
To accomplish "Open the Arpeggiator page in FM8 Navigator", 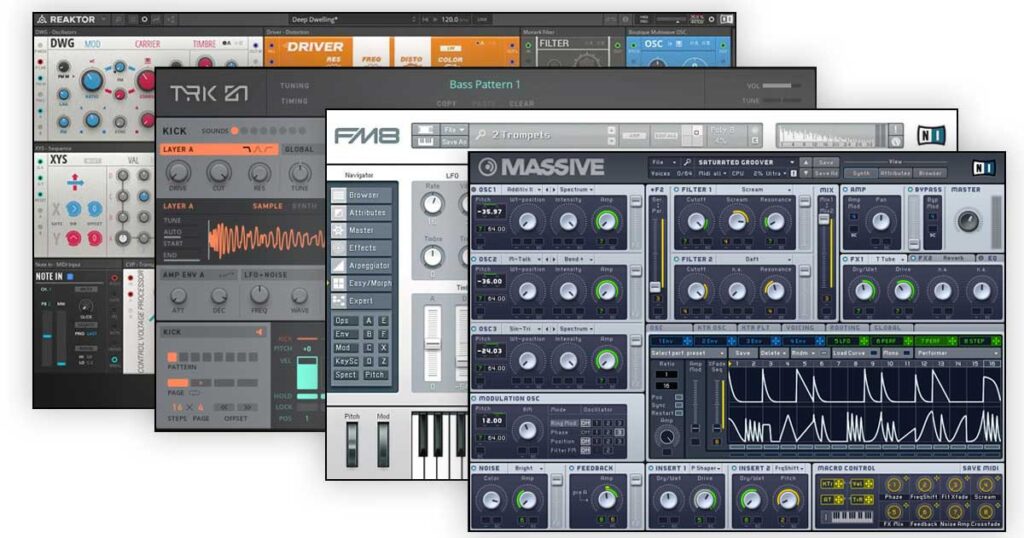I will [361, 265].
